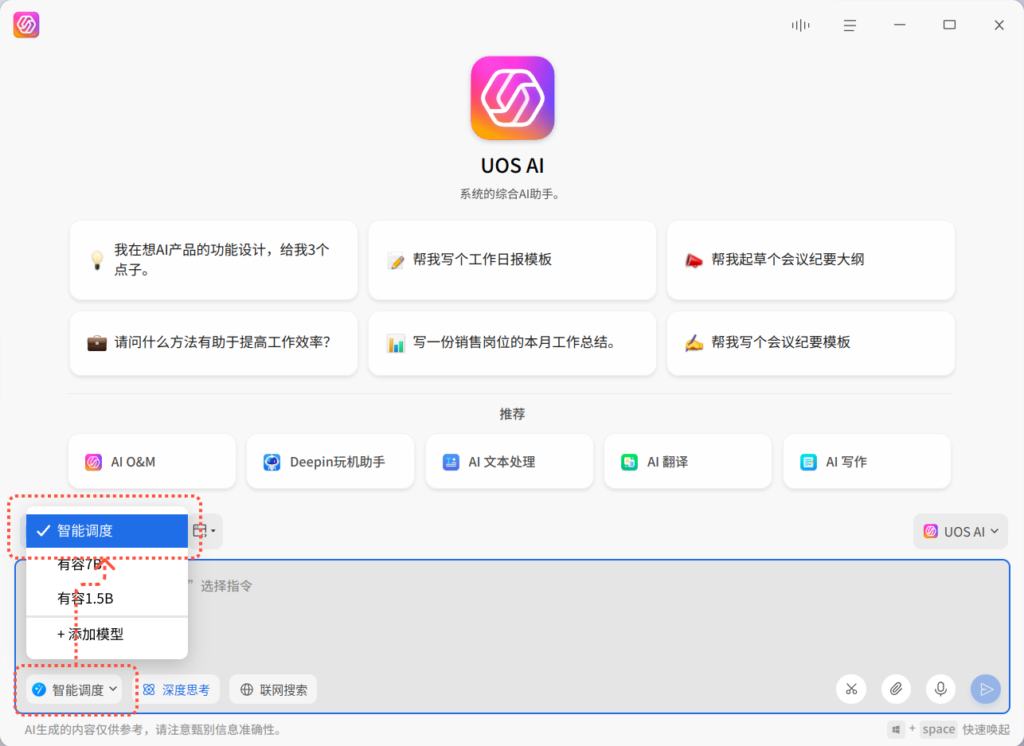Open the AI 翻译 assistant card
1024x746 pixels.
point(687,462)
